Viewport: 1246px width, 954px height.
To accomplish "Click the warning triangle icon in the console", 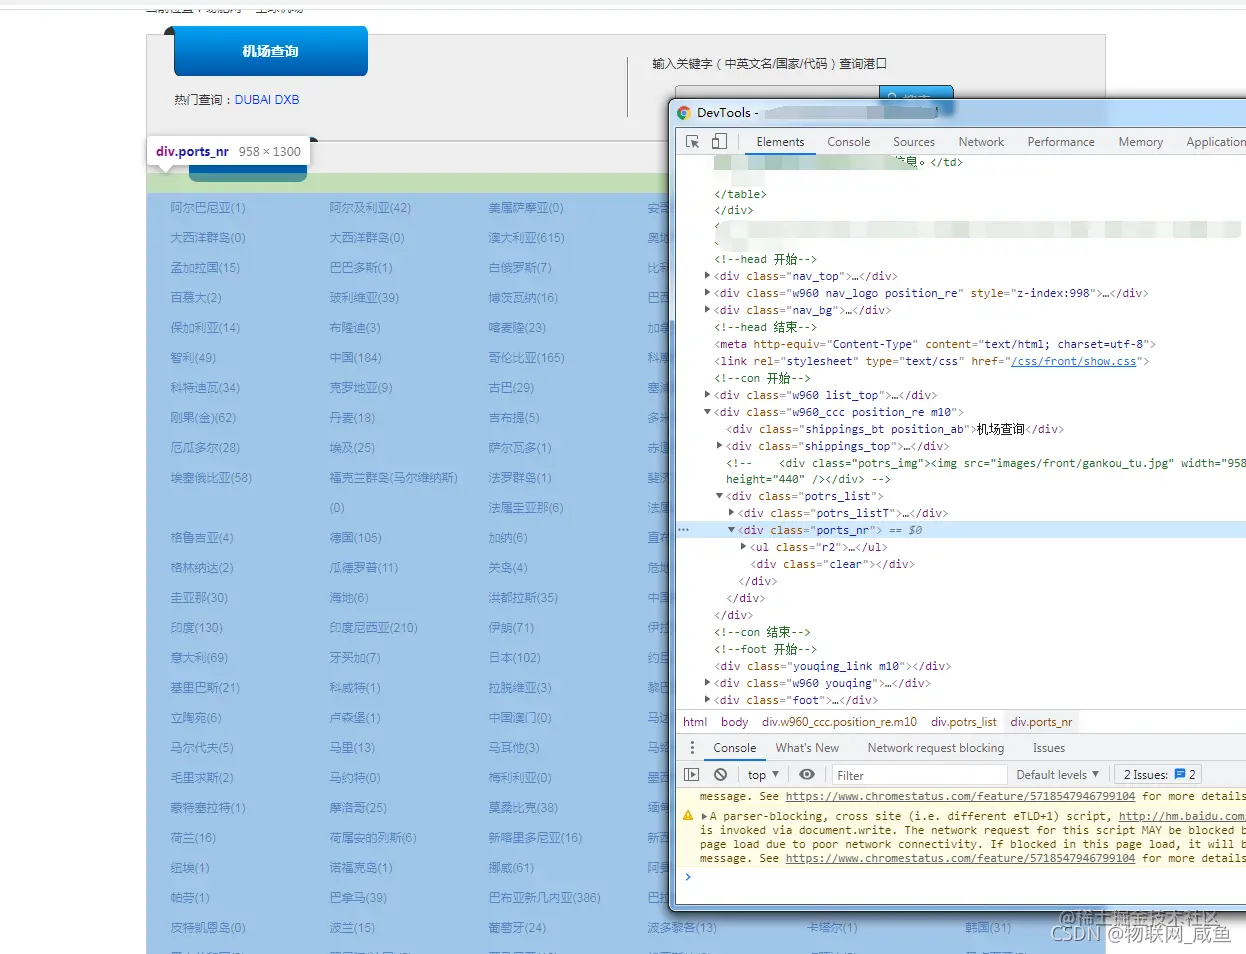I will [x=688, y=816].
